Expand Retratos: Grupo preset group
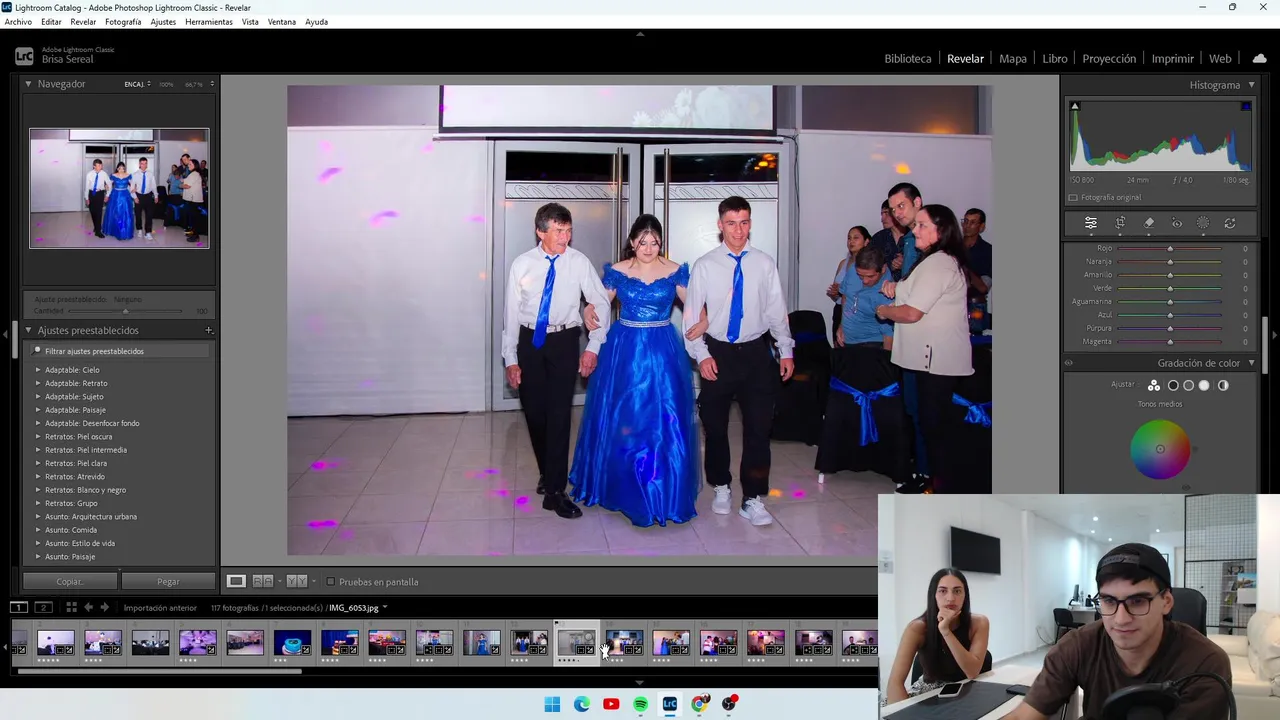The height and width of the screenshot is (720, 1280). tap(38, 503)
